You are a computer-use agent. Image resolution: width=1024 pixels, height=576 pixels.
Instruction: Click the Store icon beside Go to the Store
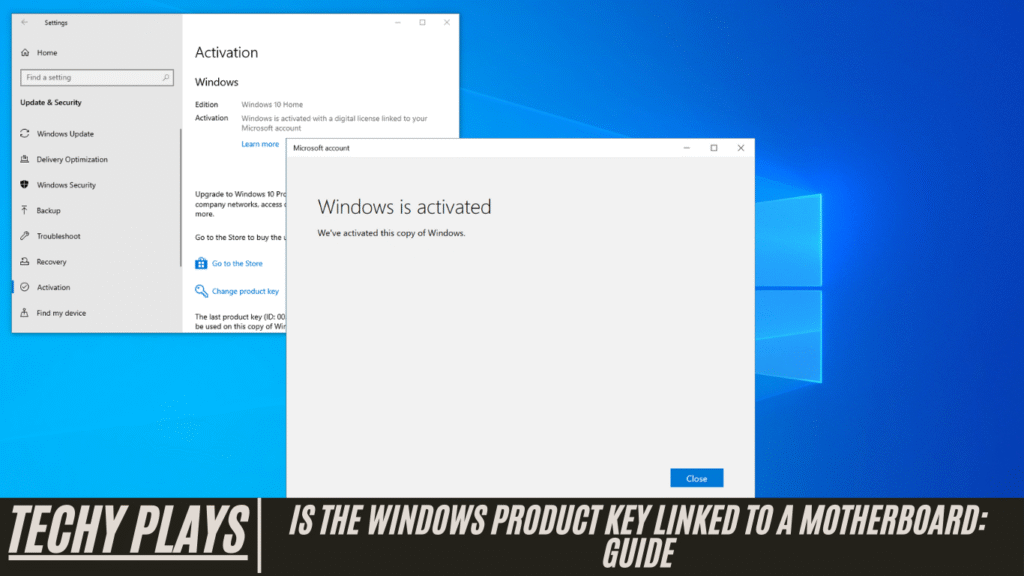point(201,263)
